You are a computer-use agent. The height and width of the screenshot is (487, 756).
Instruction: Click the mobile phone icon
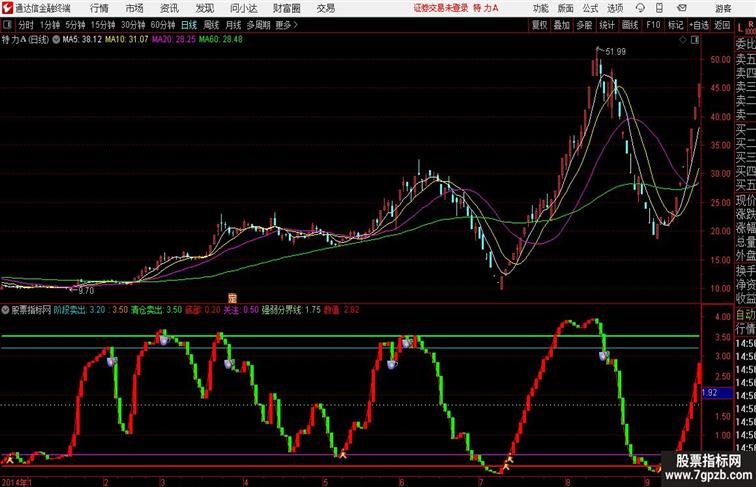[x=660, y=8]
